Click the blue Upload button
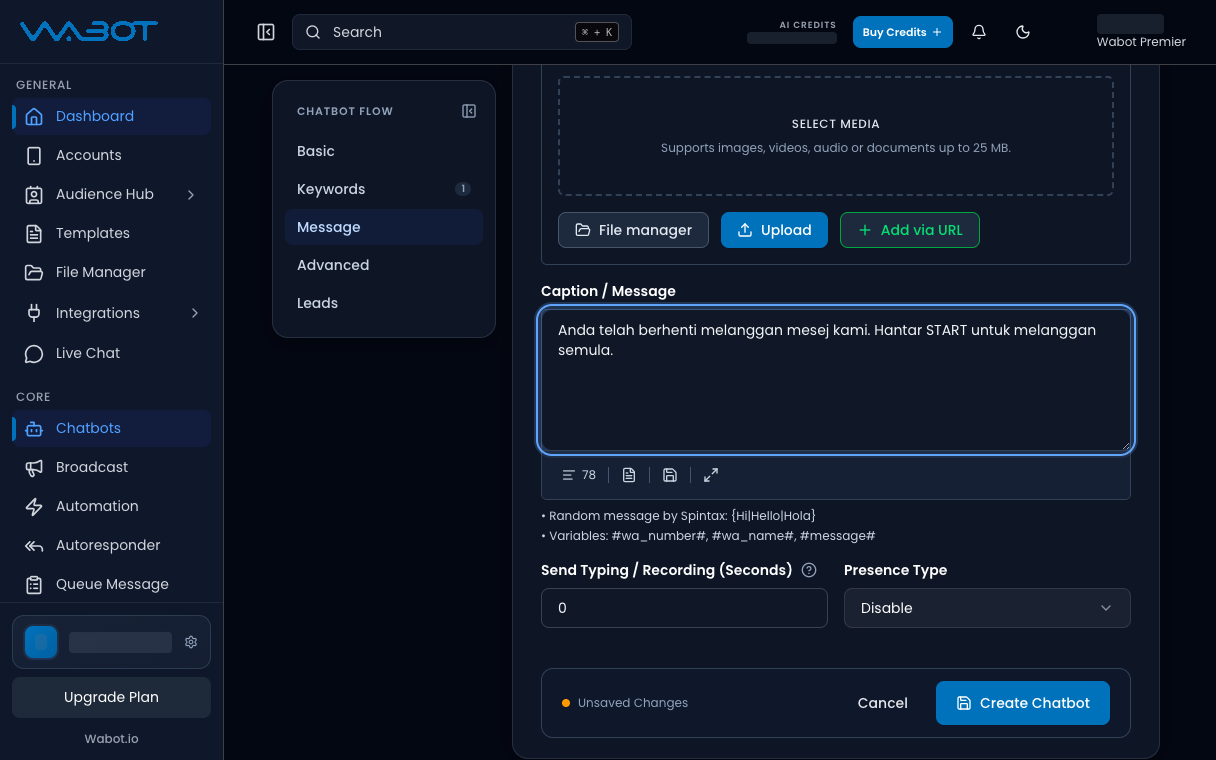 pyautogui.click(x=775, y=230)
